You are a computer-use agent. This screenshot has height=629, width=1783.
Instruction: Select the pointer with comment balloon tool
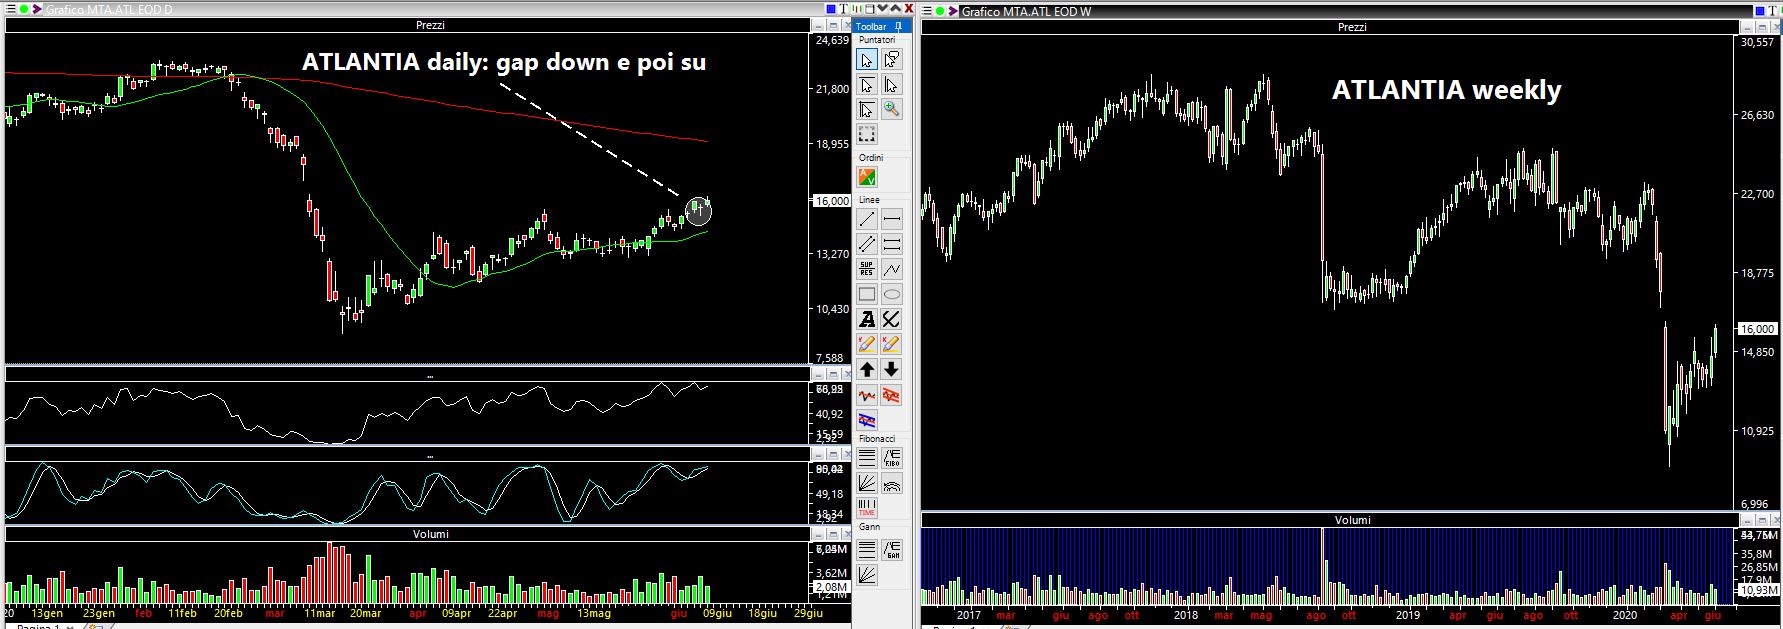[891, 60]
